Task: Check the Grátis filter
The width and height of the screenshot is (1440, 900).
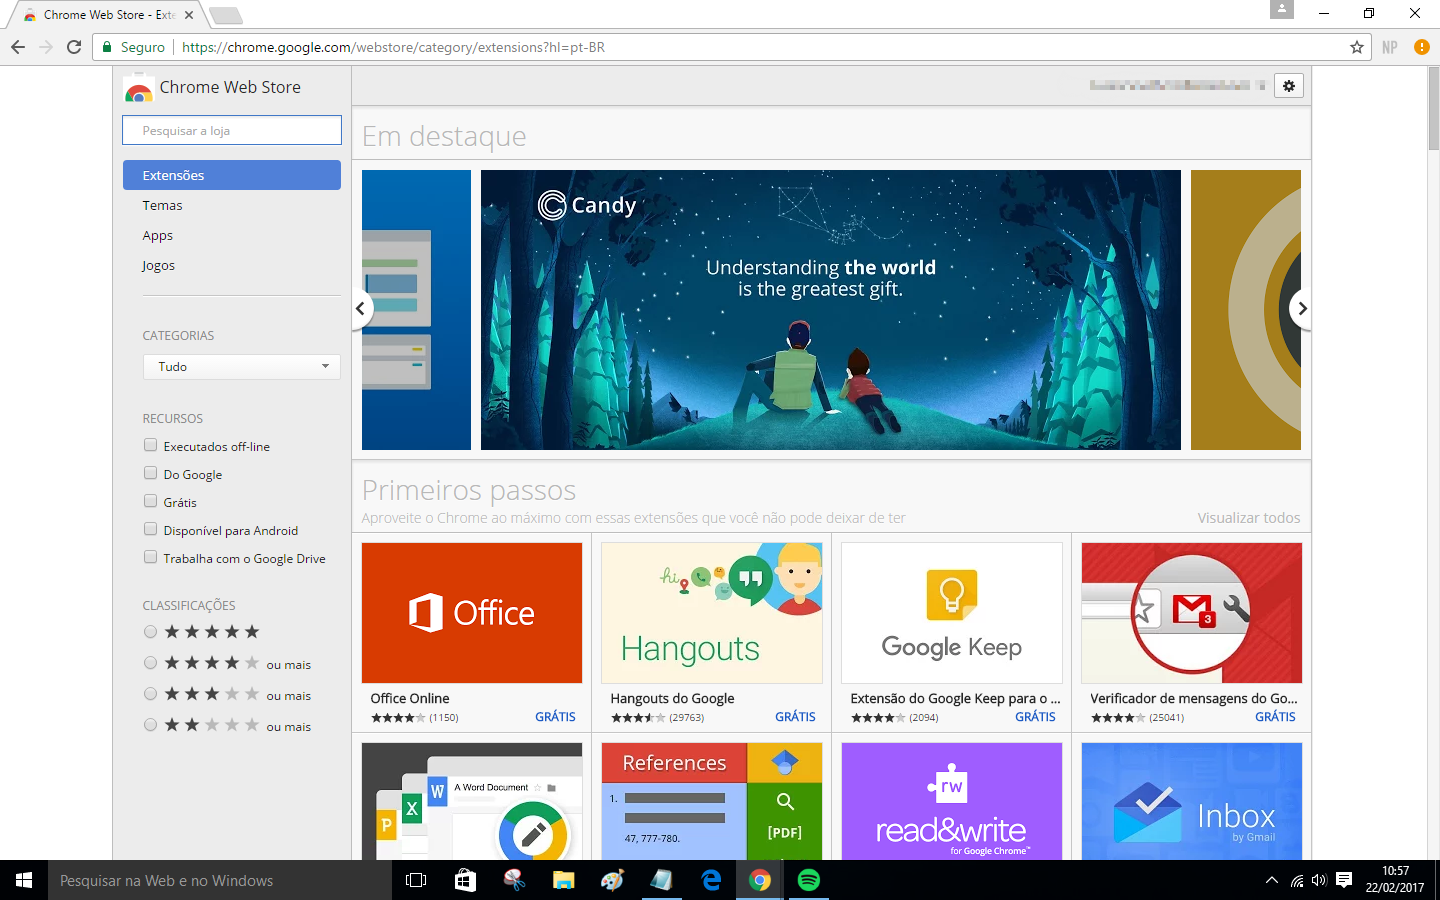Action: (x=150, y=501)
